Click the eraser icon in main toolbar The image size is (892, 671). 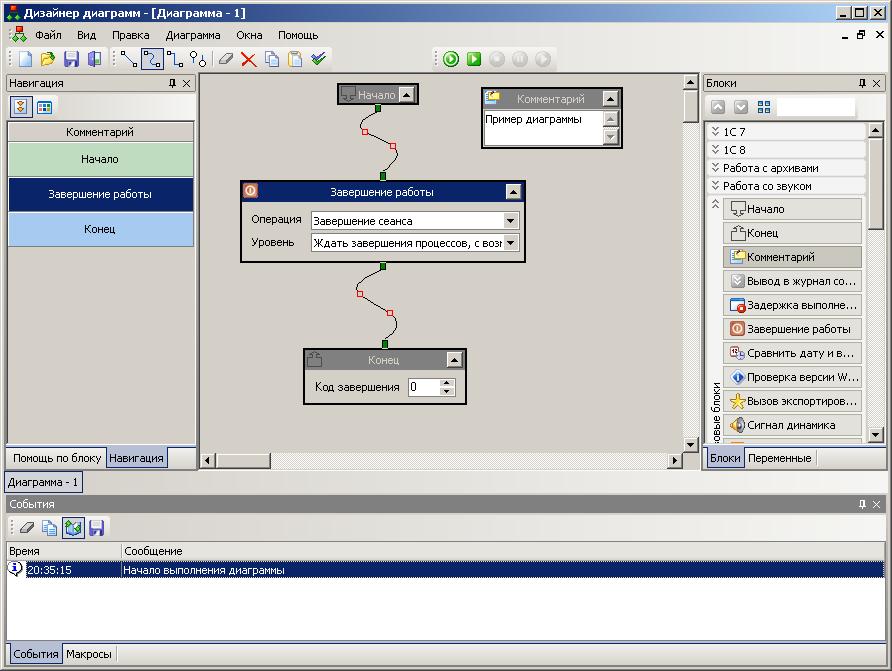pos(226,59)
